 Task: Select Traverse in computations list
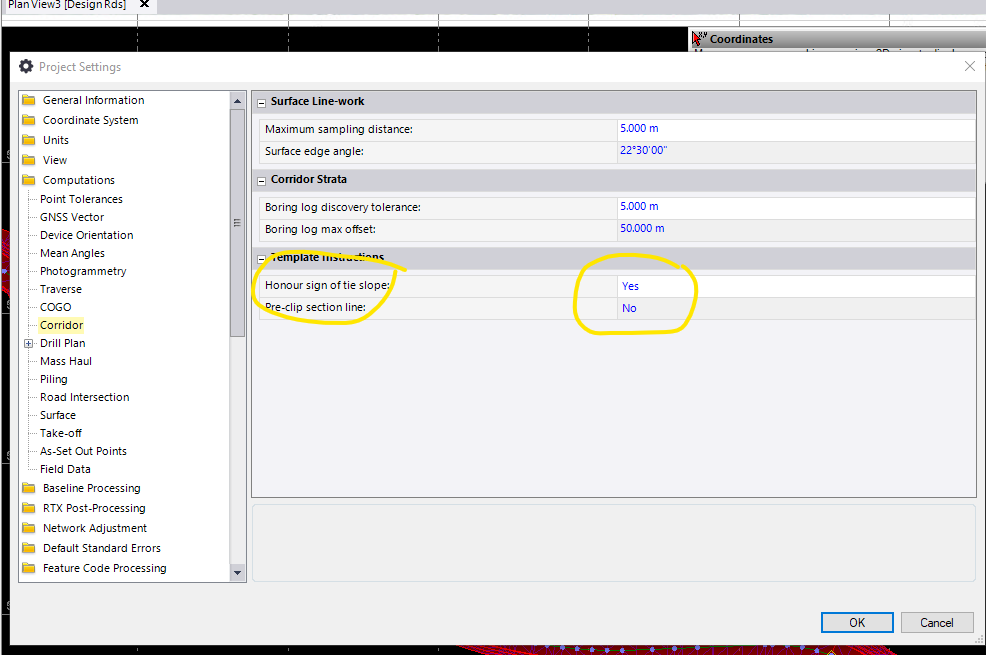[x=60, y=289]
